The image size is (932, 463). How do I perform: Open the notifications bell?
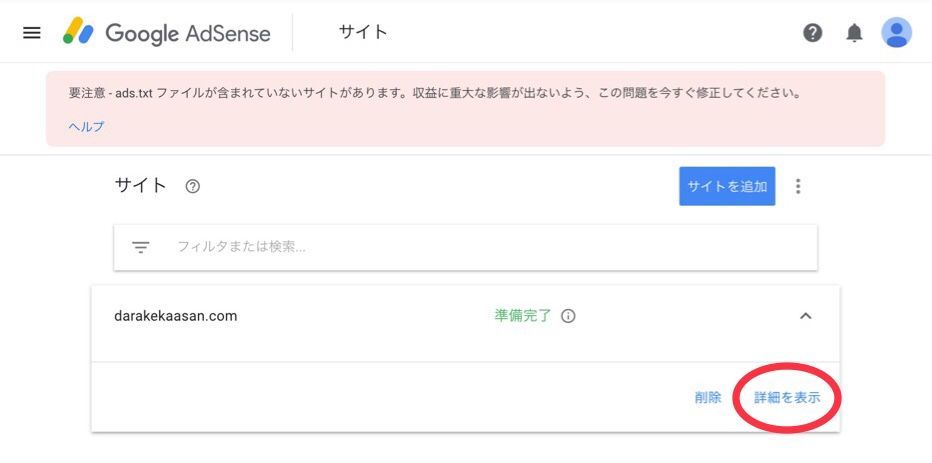pos(854,33)
